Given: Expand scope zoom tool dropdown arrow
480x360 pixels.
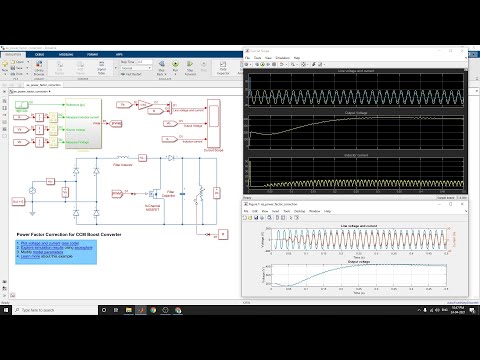Looking at the screenshot, I should [x=296, y=64].
